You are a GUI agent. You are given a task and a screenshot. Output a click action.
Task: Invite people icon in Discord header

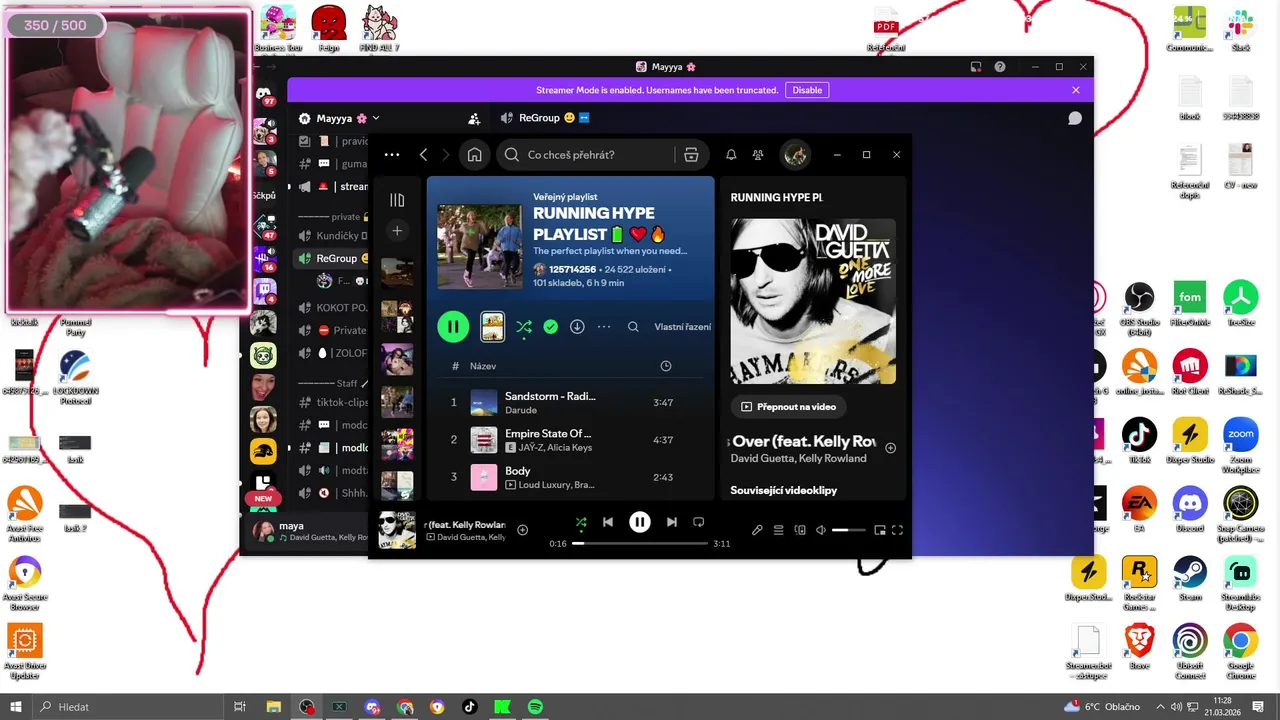[474, 118]
